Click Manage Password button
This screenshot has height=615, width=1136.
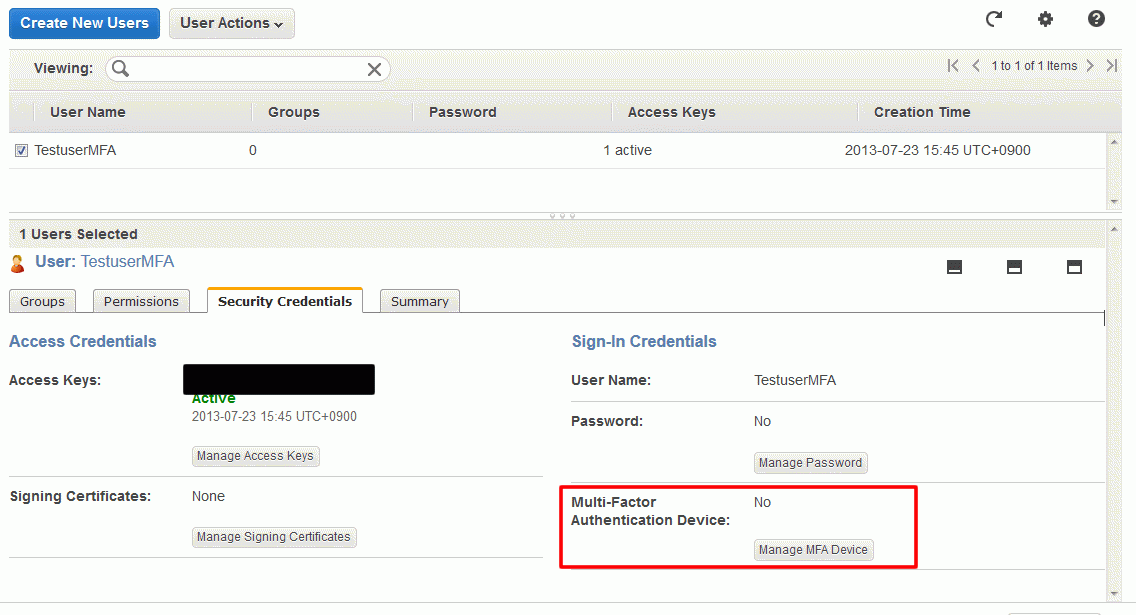click(811, 463)
